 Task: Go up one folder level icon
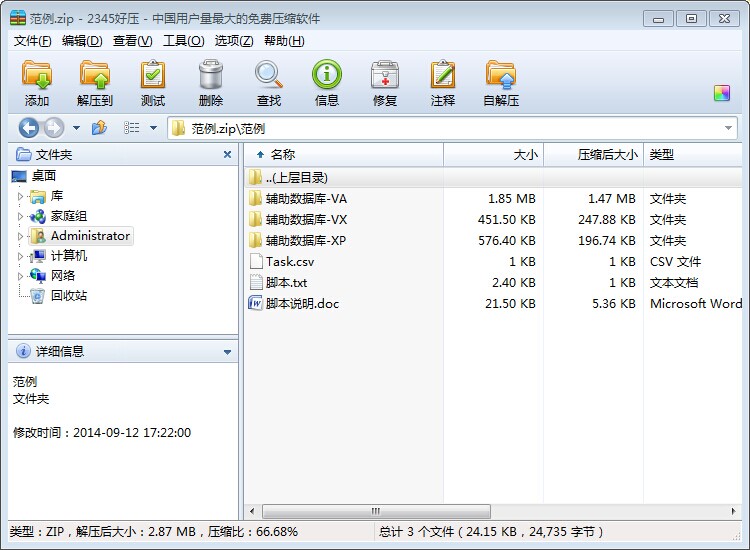(x=99, y=128)
